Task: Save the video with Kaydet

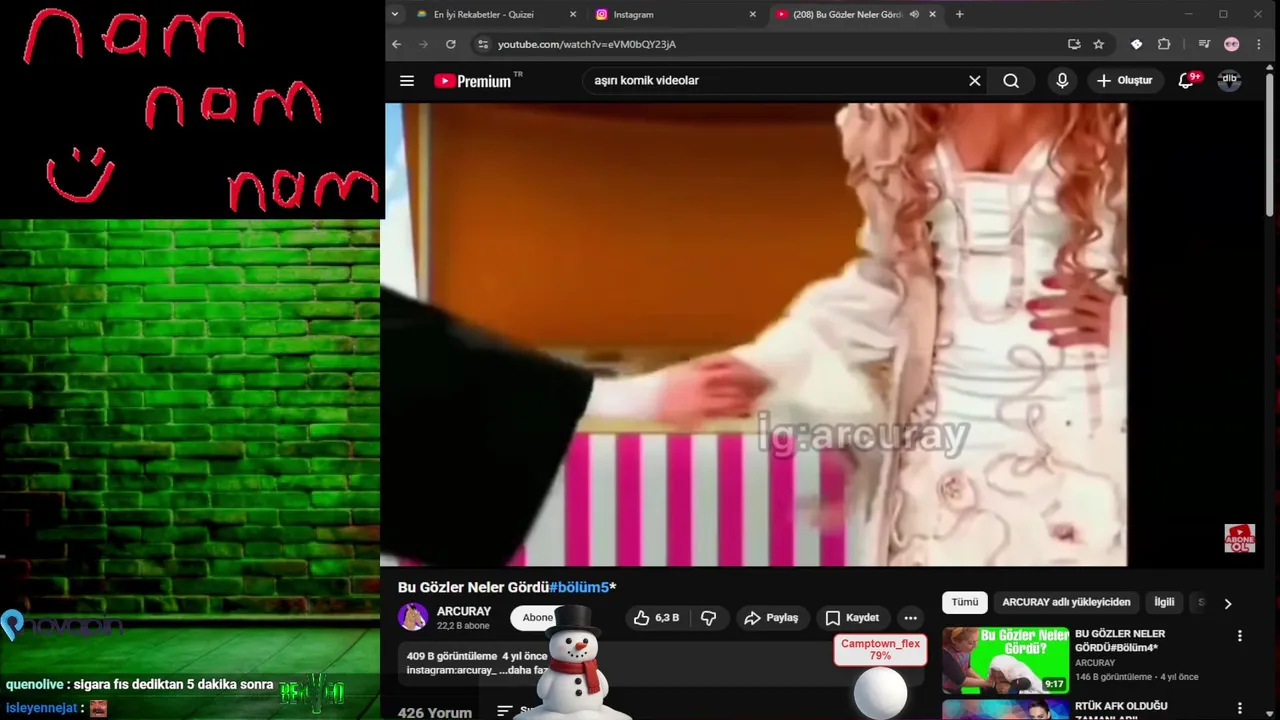Action: click(x=852, y=618)
